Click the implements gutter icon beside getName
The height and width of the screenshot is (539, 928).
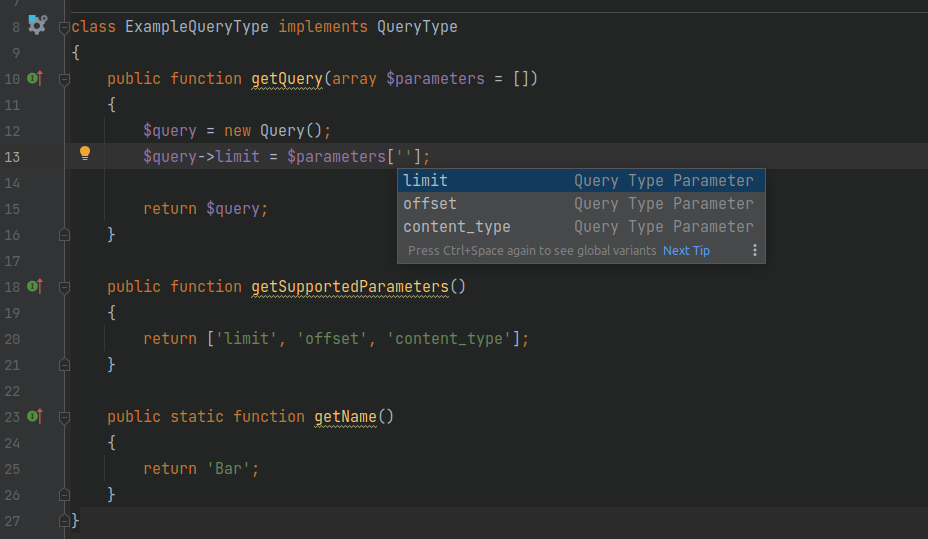(x=35, y=416)
